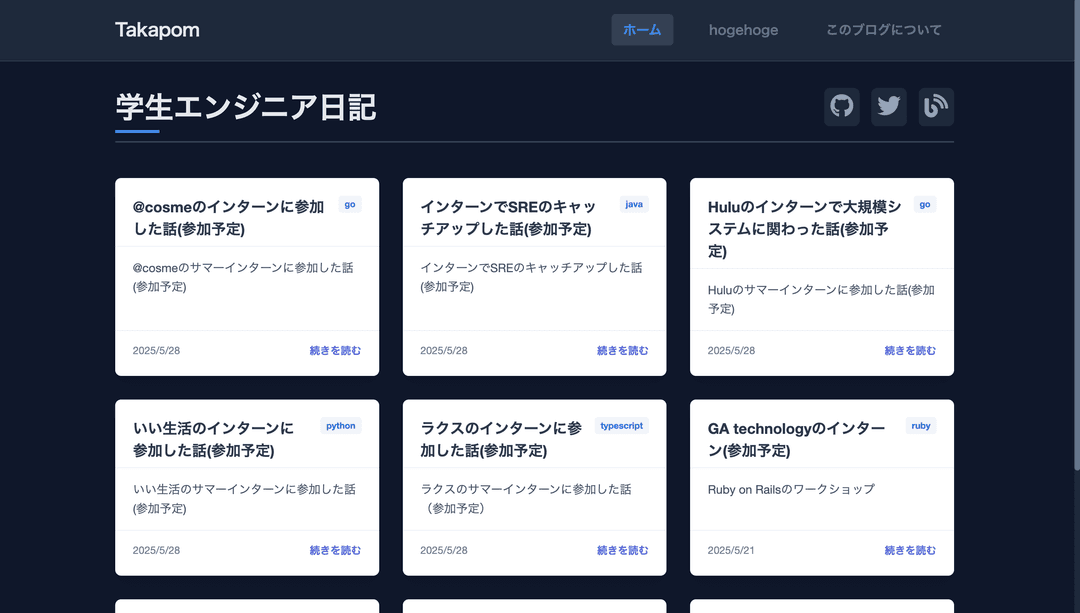Open the Hatena Blog icon
This screenshot has height=613, width=1080.
[936, 107]
